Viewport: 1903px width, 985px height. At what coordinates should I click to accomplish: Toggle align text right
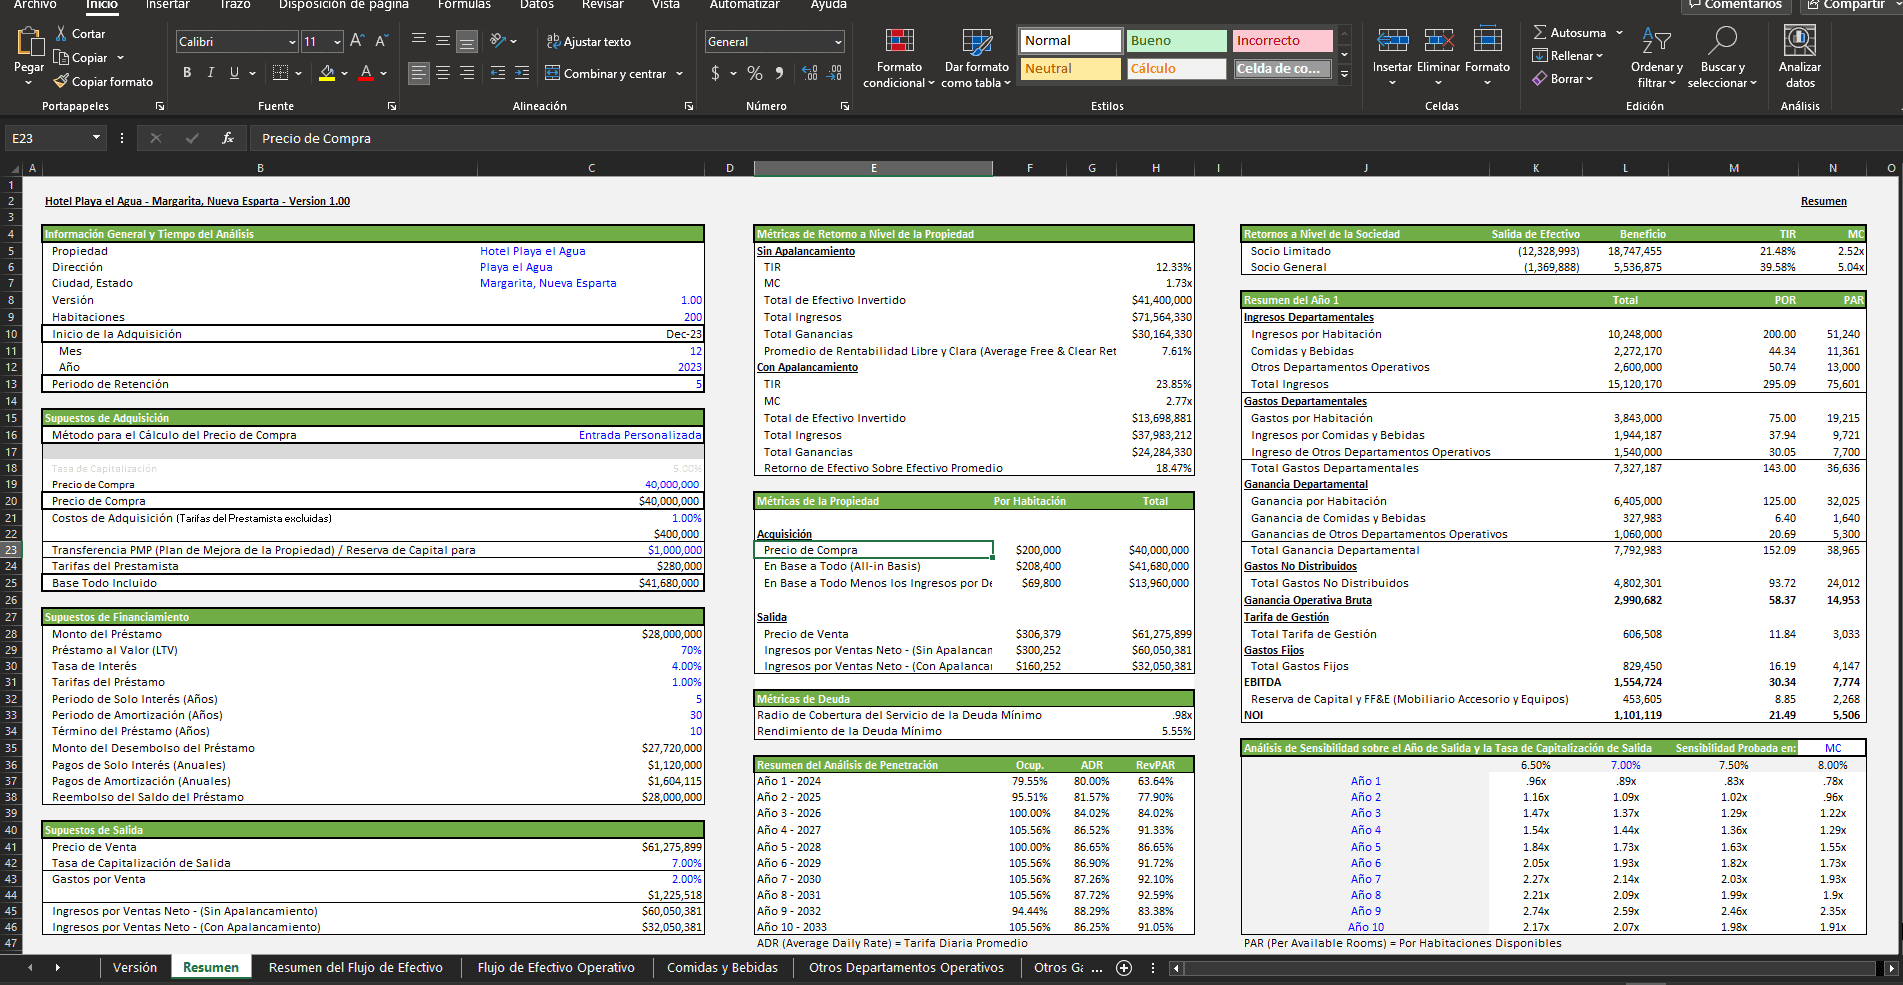[x=467, y=73]
